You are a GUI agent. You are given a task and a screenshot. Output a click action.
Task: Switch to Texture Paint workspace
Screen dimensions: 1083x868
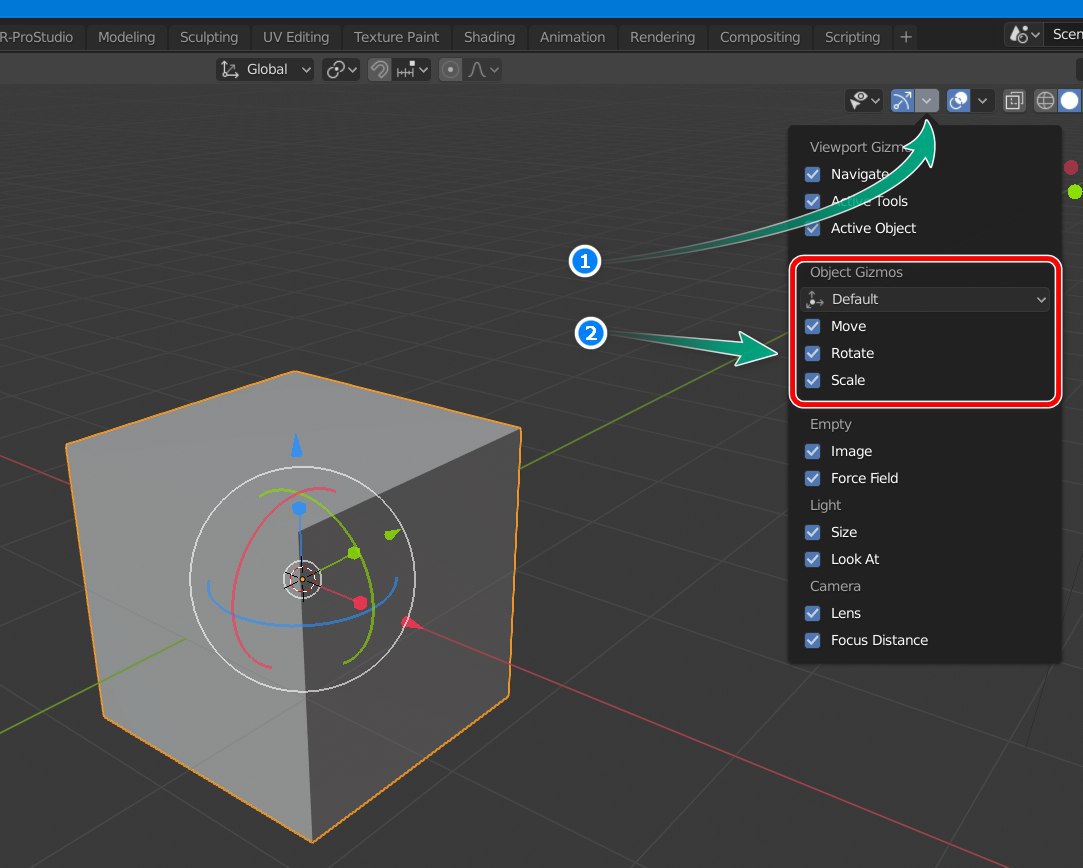point(396,37)
